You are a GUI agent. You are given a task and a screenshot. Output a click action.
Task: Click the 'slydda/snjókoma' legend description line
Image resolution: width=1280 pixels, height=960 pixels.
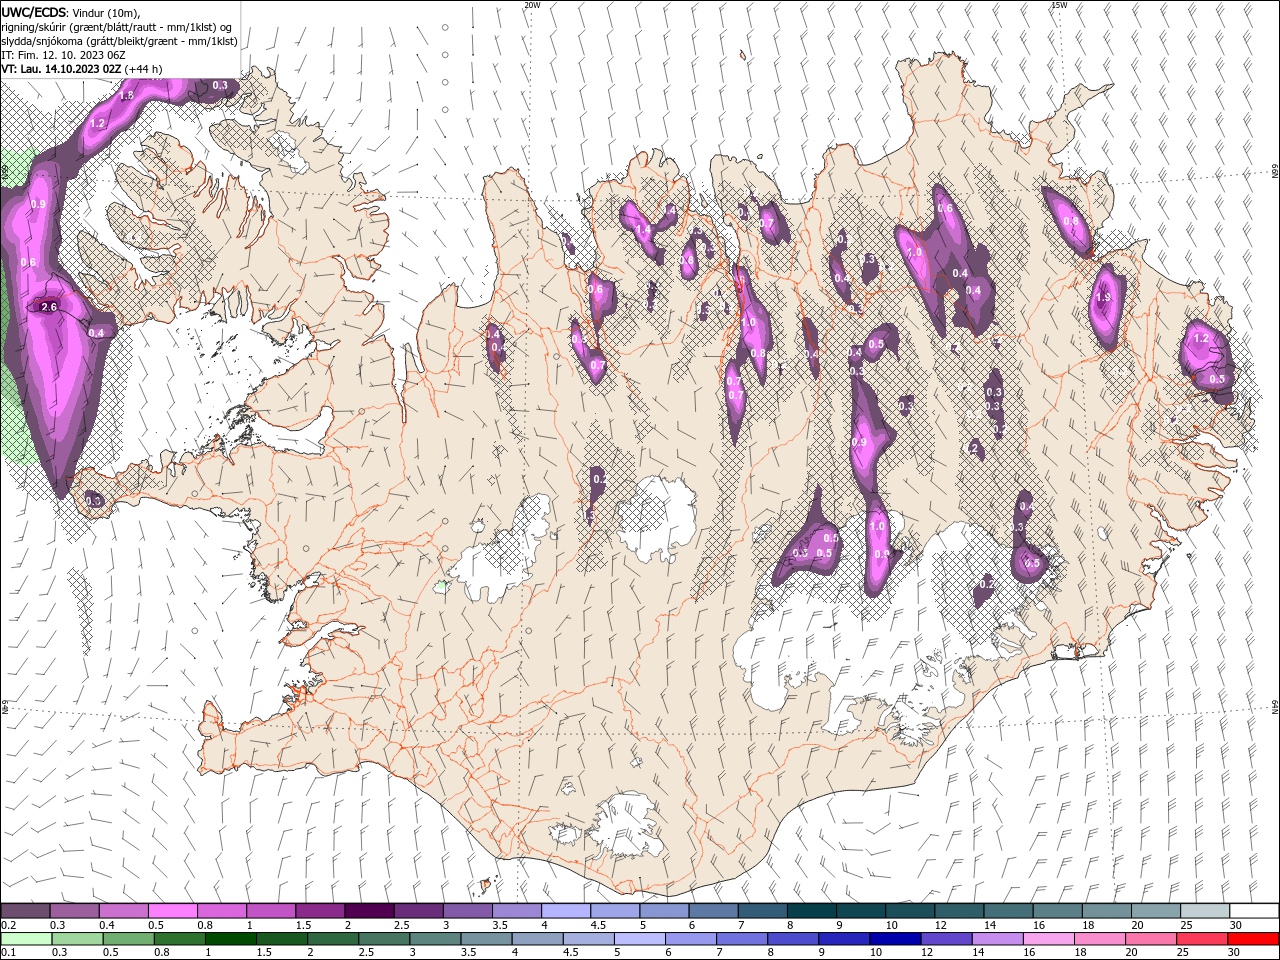click(120, 41)
